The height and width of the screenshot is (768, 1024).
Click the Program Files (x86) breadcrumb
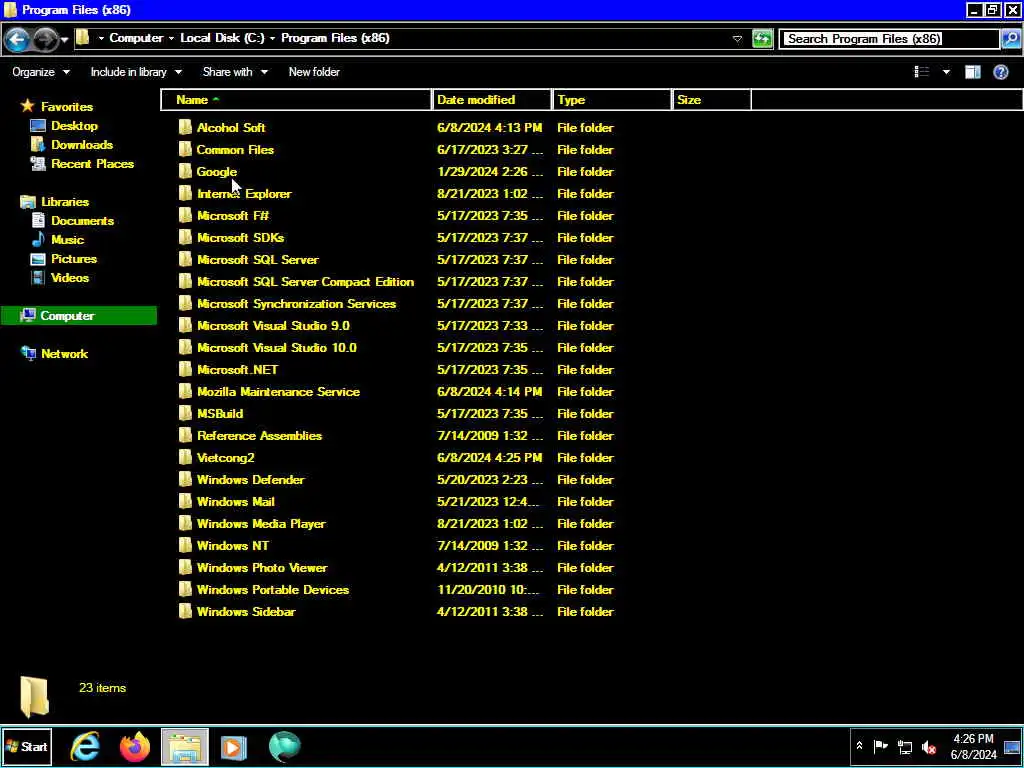(335, 38)
